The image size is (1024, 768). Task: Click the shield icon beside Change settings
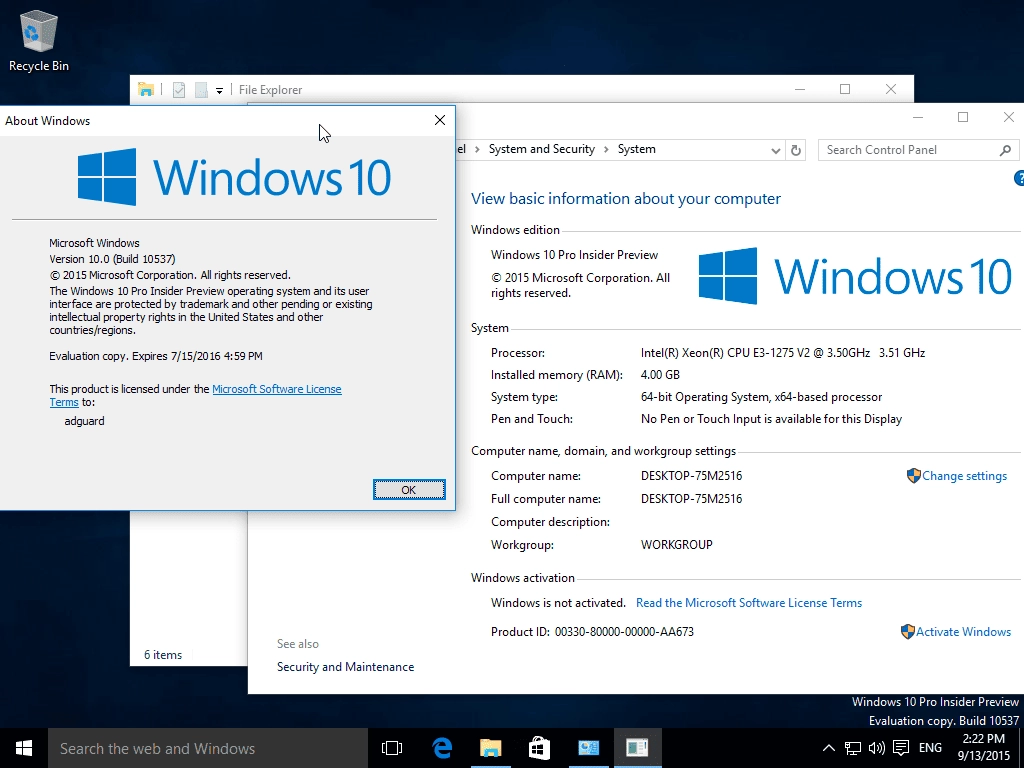point(914,475)
